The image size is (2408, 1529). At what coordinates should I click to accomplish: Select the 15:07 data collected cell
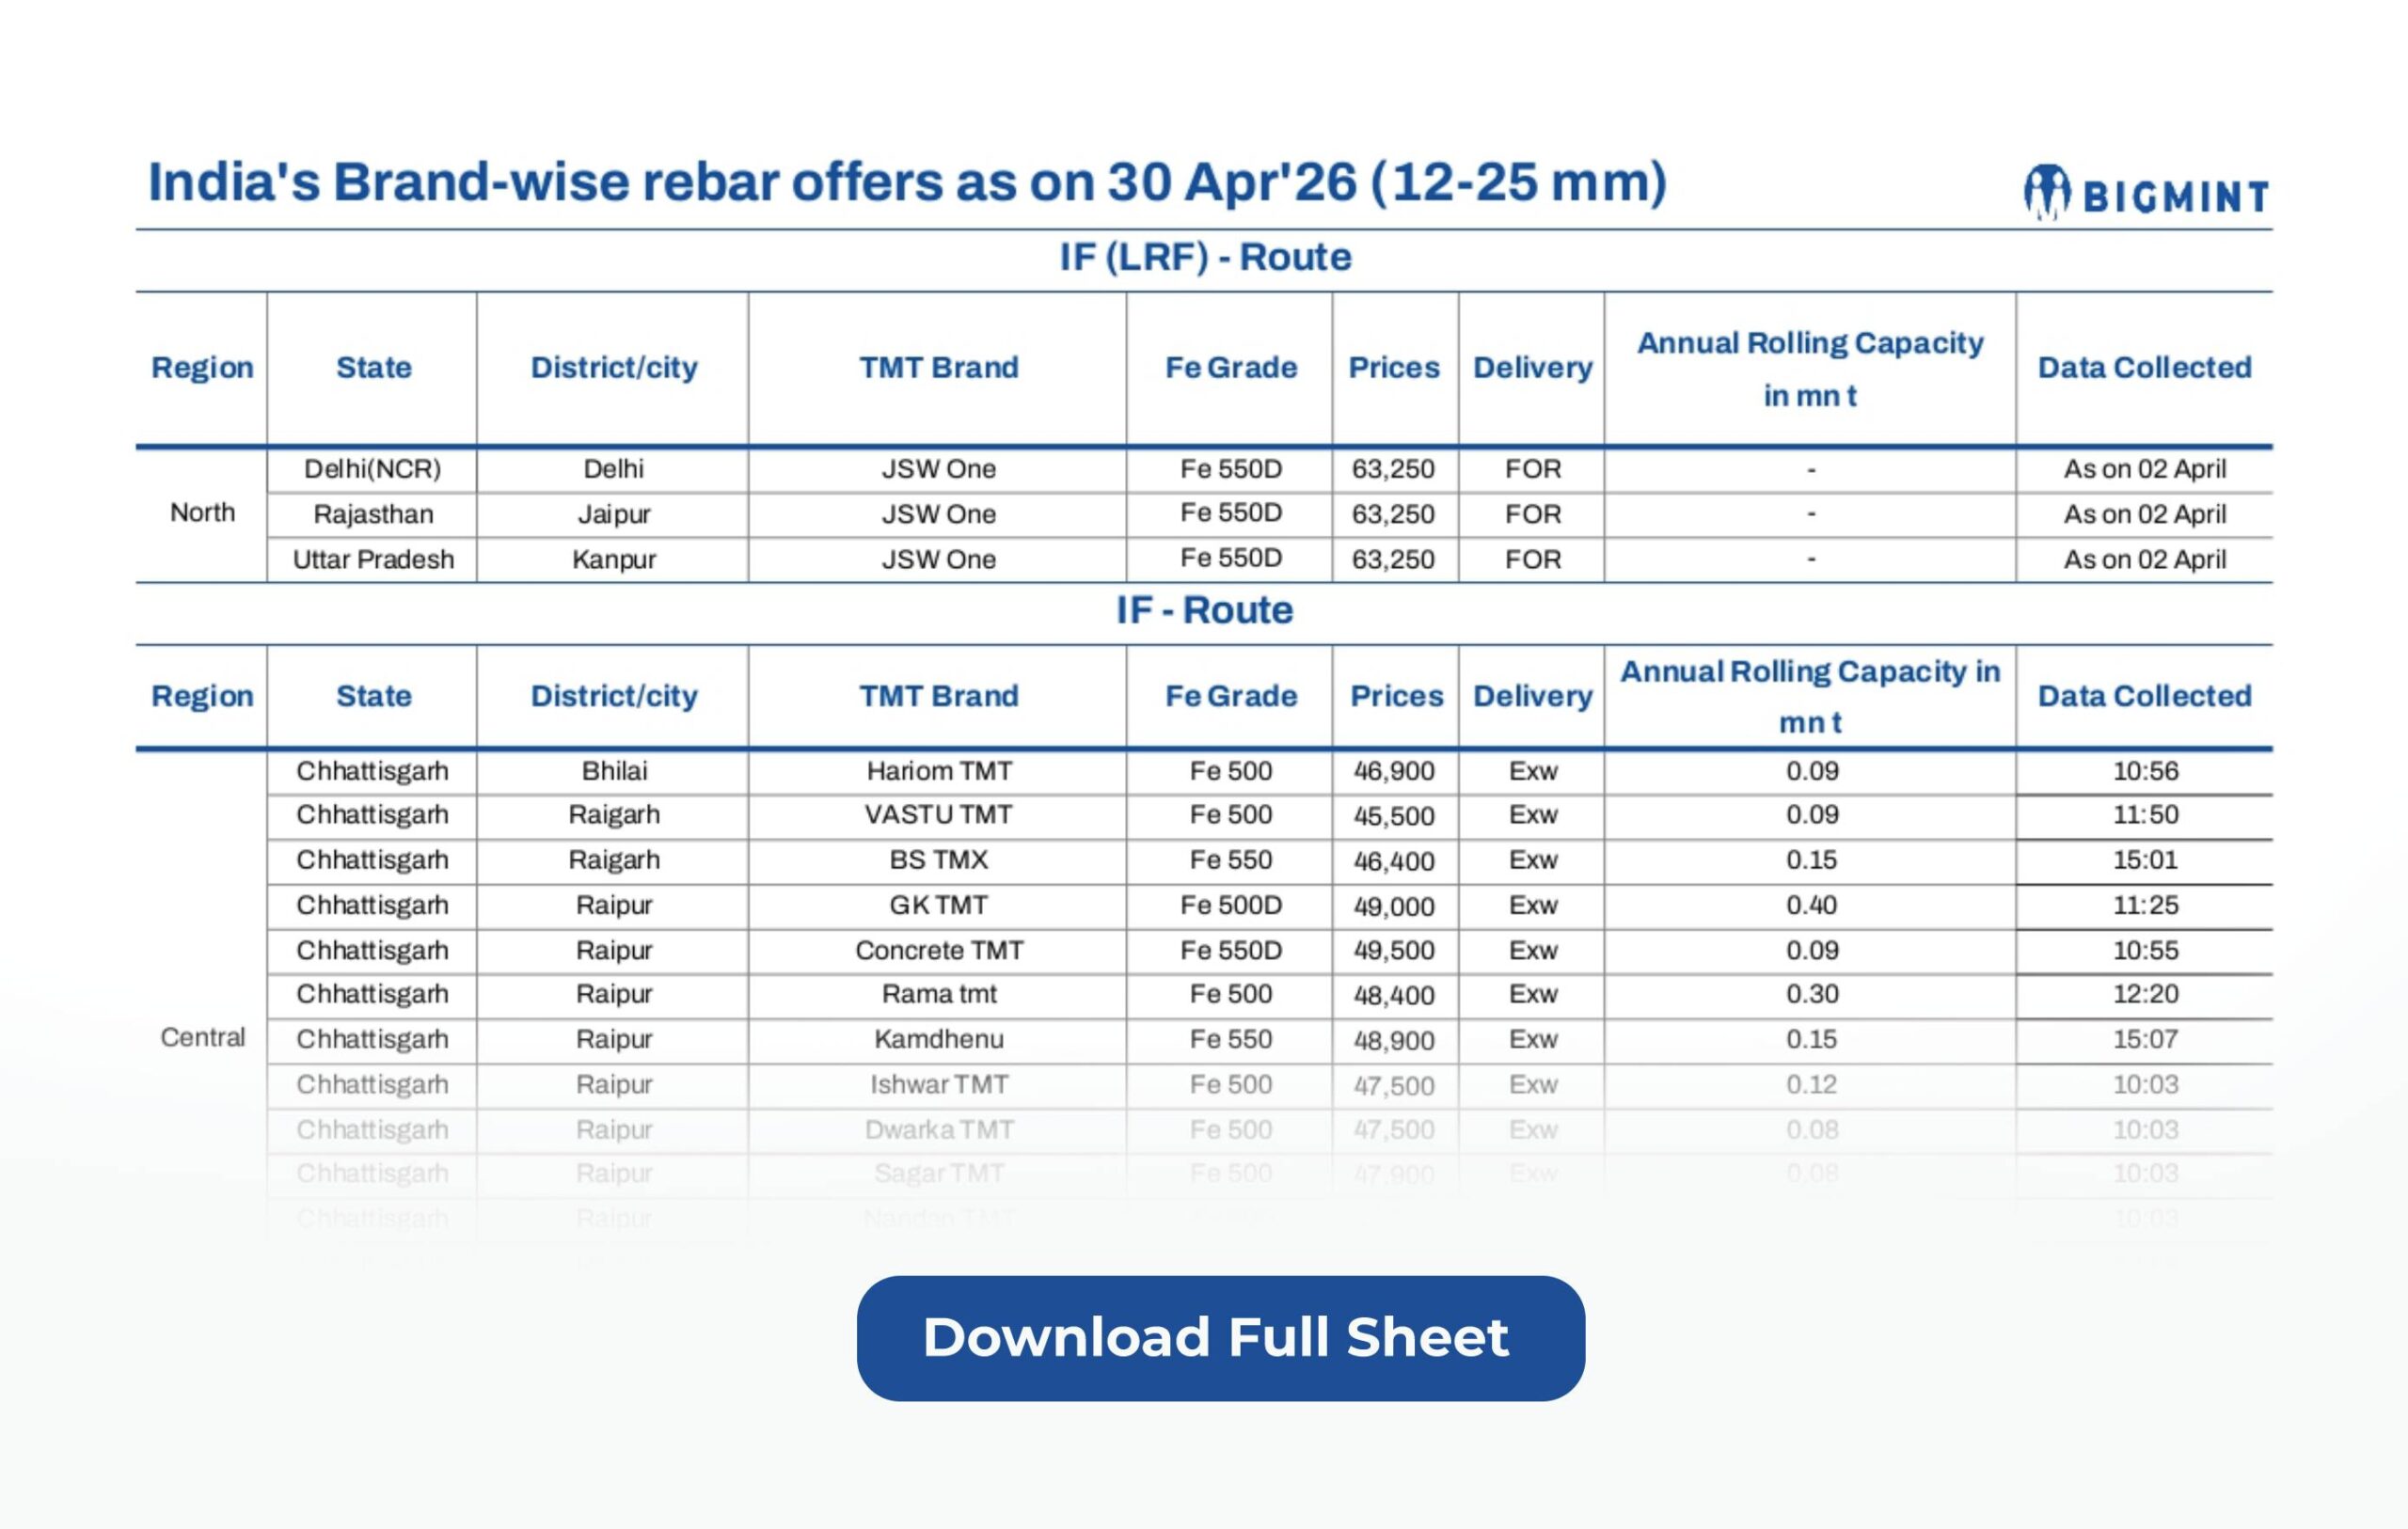click(x=2144, y=1039)
